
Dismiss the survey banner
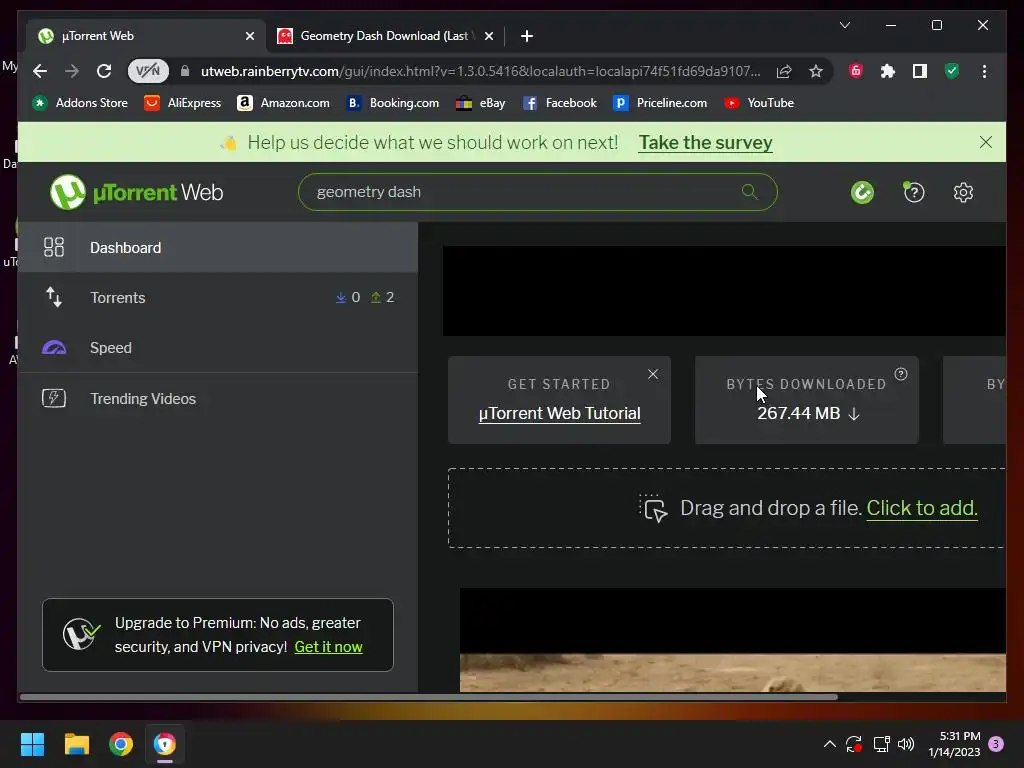click(985, 142)
